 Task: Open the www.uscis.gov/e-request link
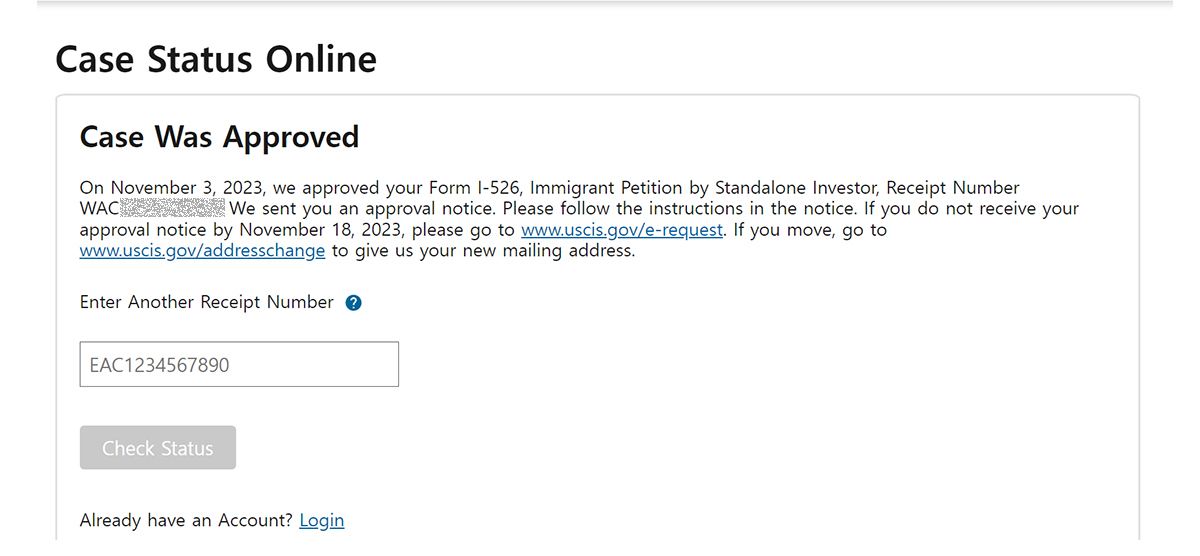[x=622, y=230]
